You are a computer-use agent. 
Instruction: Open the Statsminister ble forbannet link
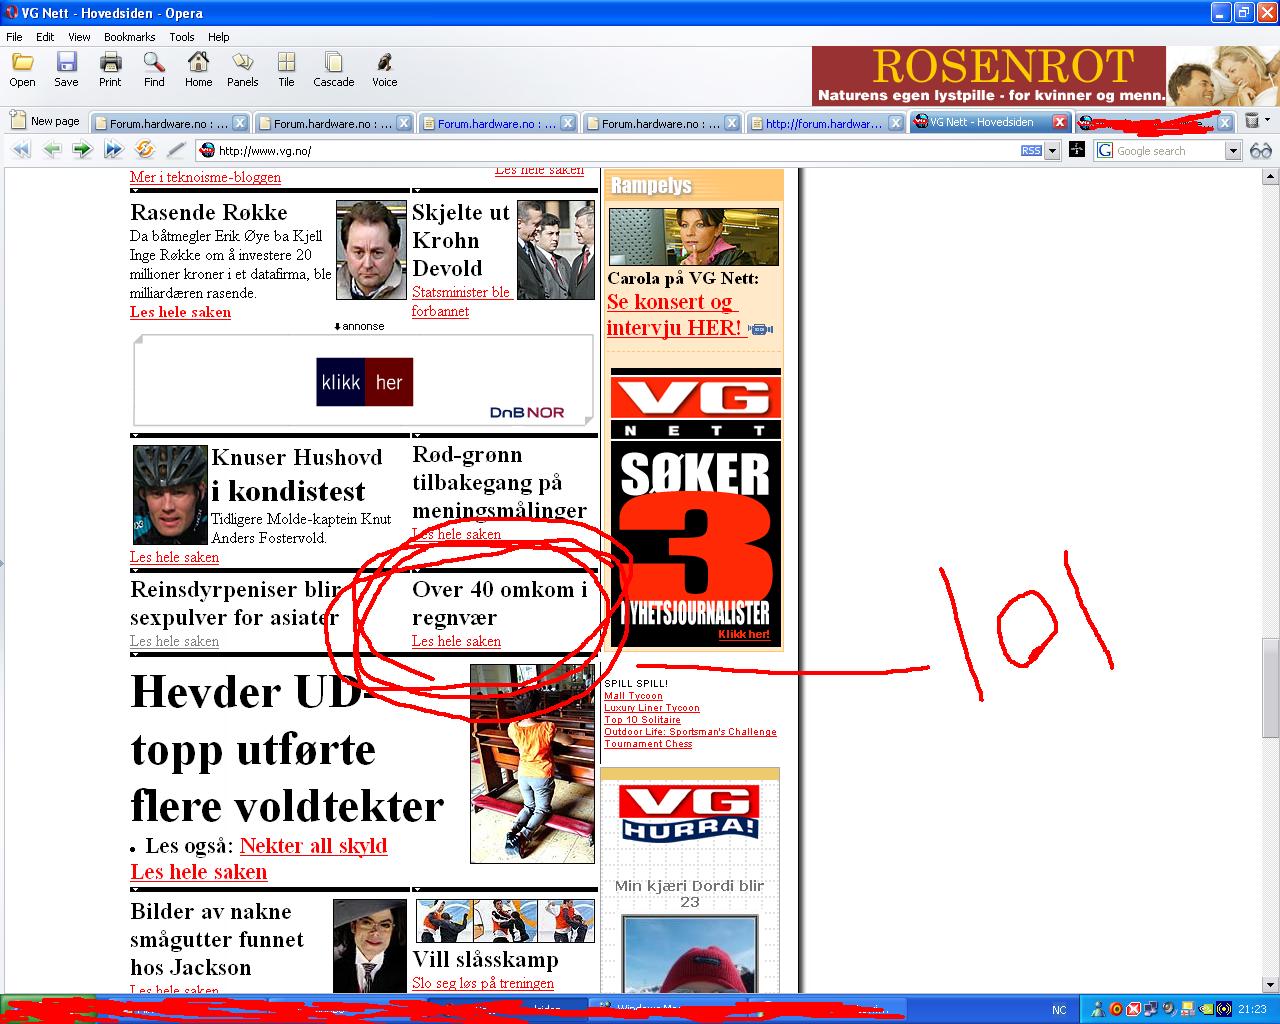[x=461, y=301]
